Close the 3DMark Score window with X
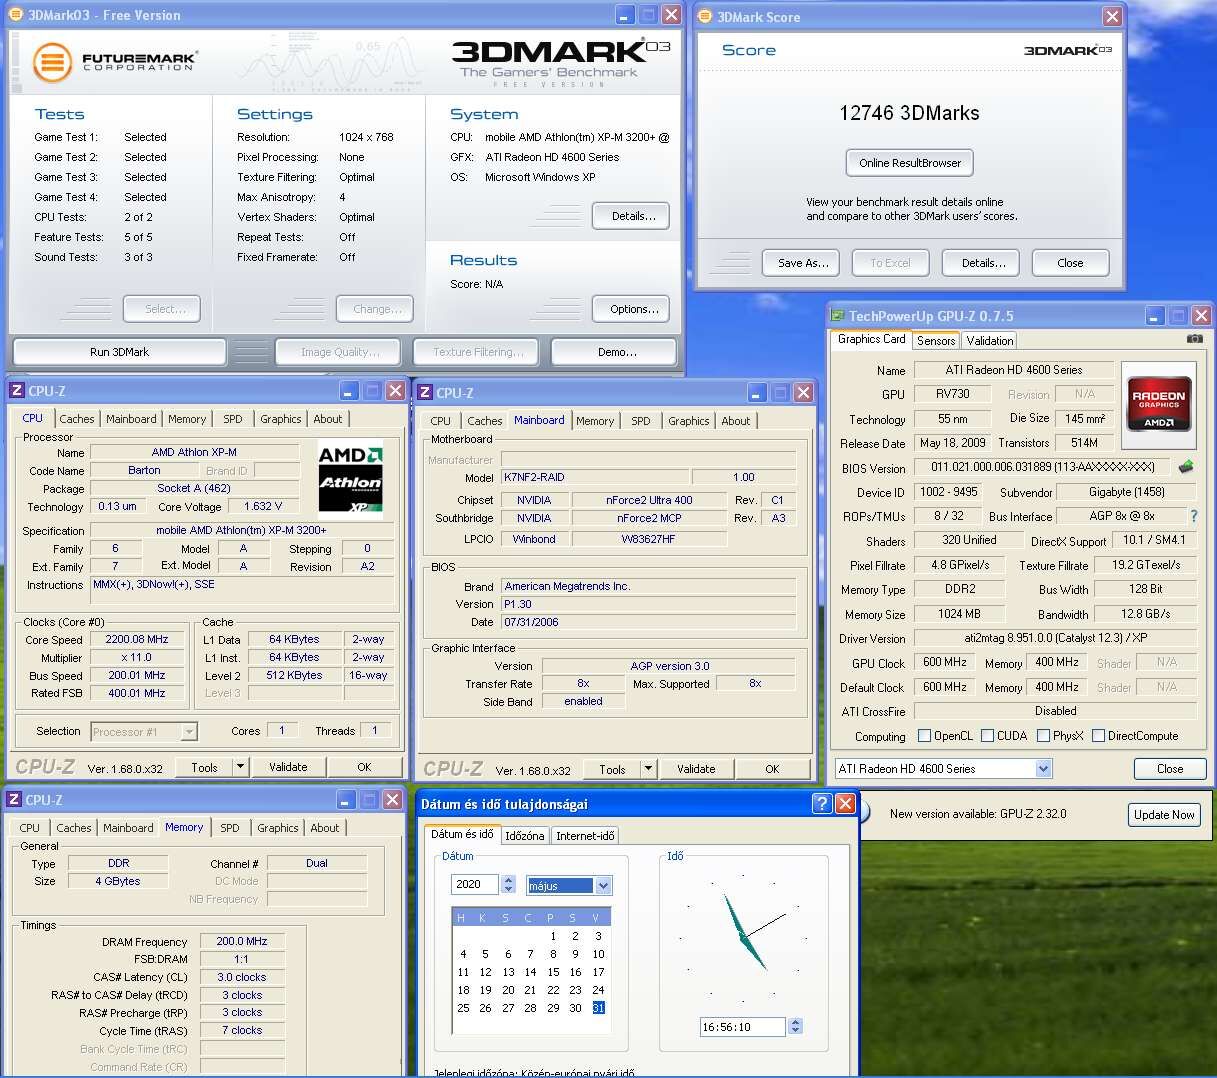 pyautogui.click(x=1112, y=17)
